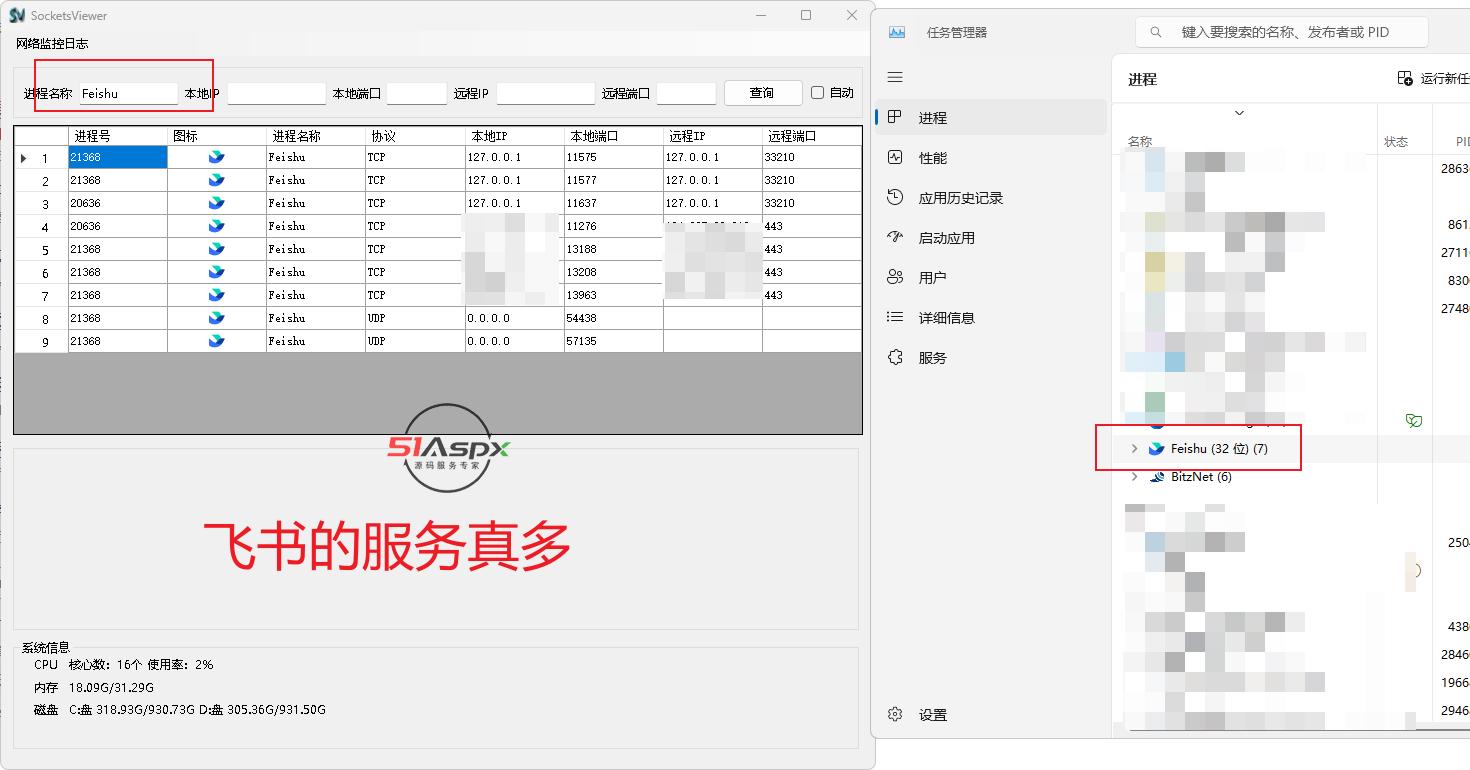Screen dimensions: 1470x770
Task: Toggle the 自动 checkbox
Action: tap(818, 93)
